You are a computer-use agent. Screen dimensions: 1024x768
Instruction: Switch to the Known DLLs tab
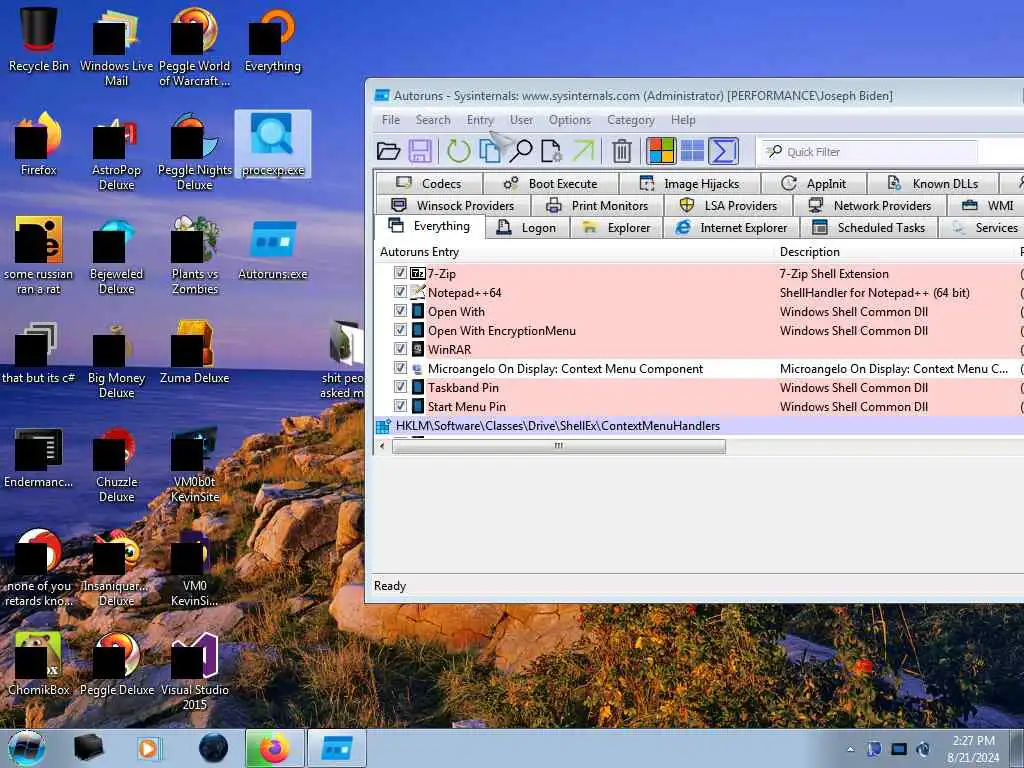(x=933, y=184)
